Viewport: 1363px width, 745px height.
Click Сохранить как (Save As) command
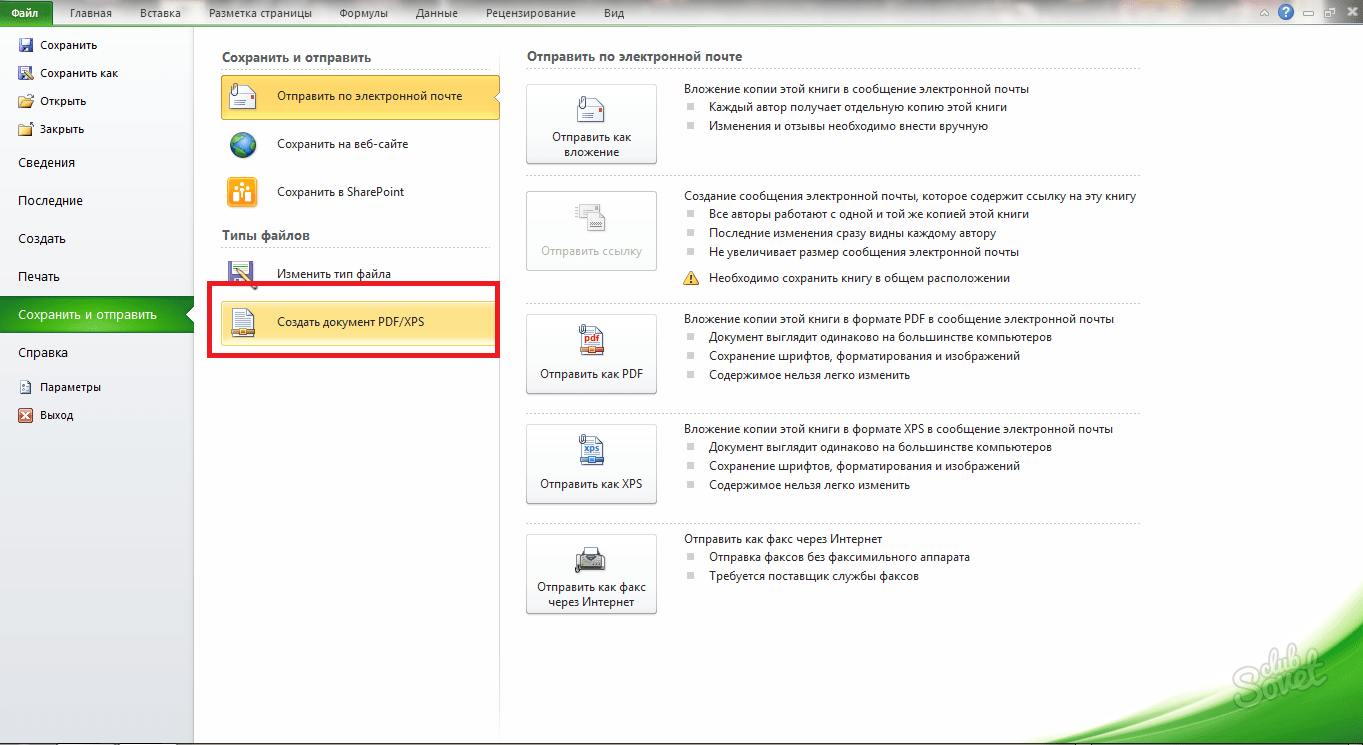pyautogui.click(x=78, y=73)
